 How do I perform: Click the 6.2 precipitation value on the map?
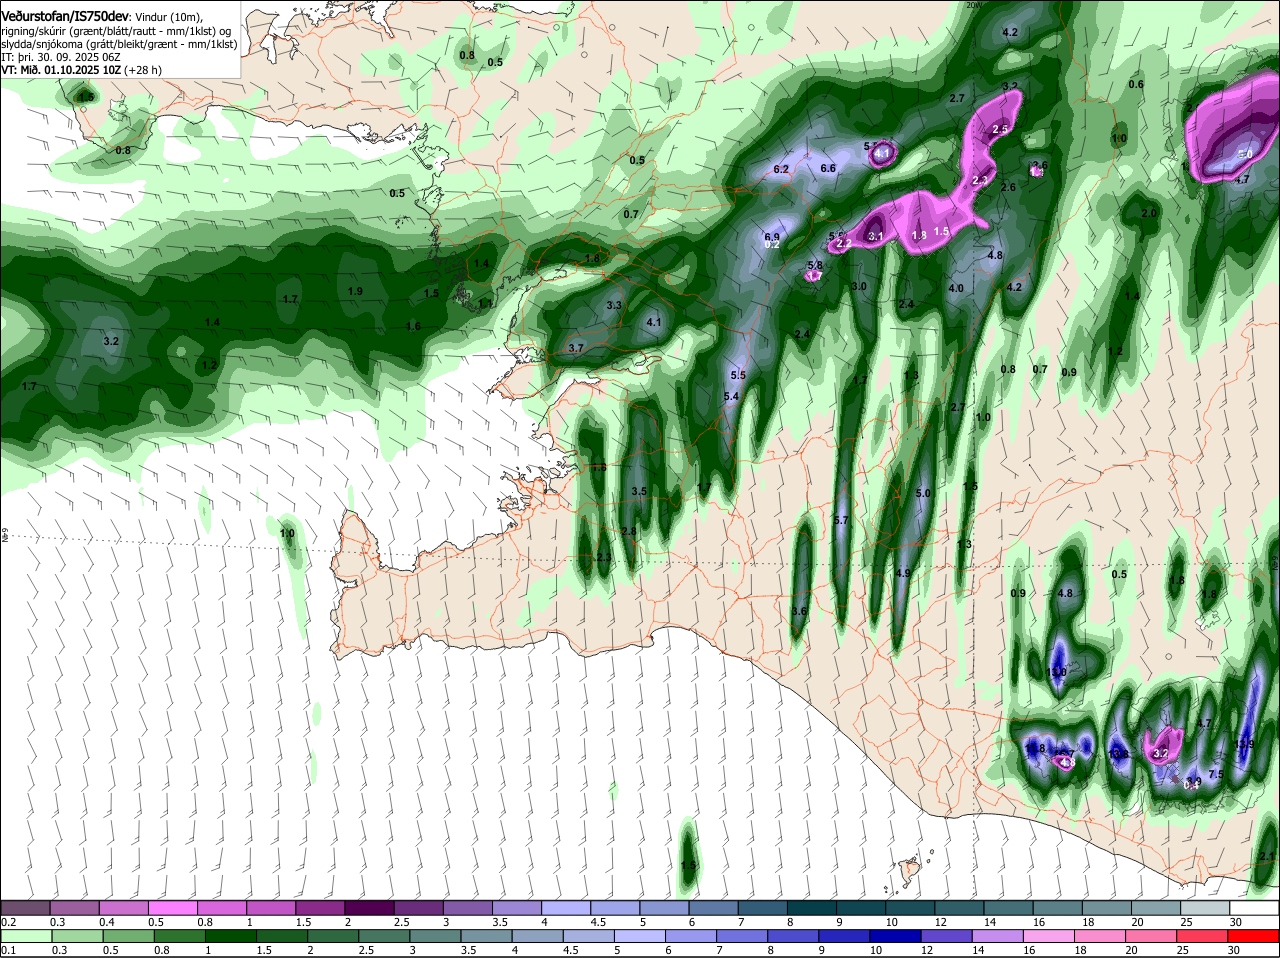782,170
